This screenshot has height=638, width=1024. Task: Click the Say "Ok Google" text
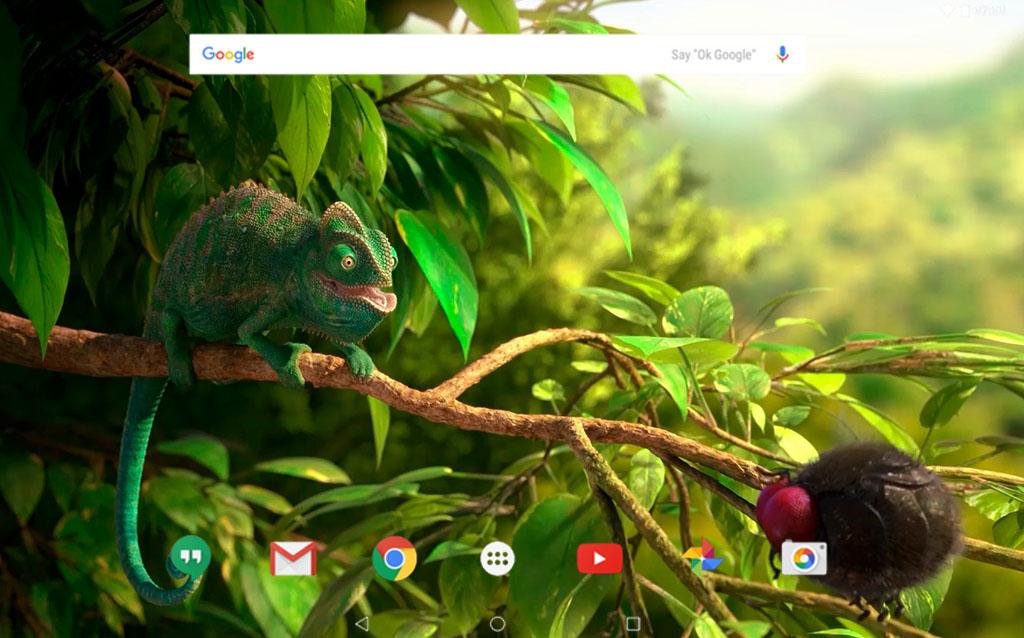pyautogui.click(x=713, y=55)
